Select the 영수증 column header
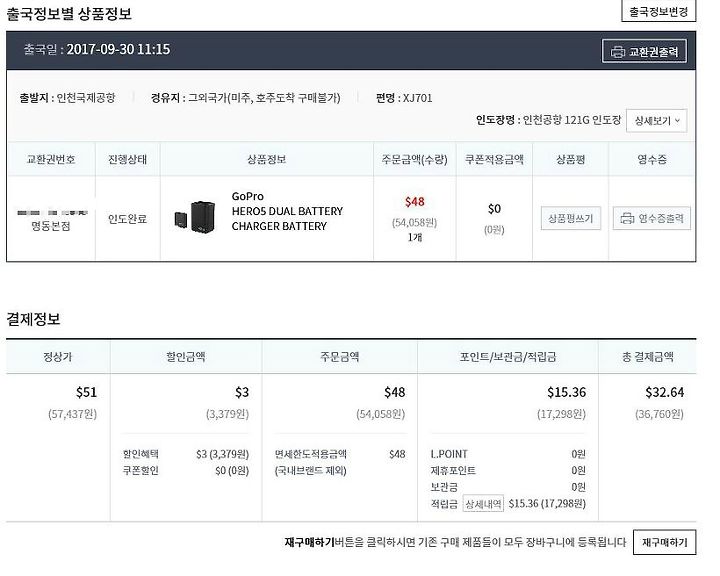The width and height of the screenshot is (720, 576). tap(652, 159)
